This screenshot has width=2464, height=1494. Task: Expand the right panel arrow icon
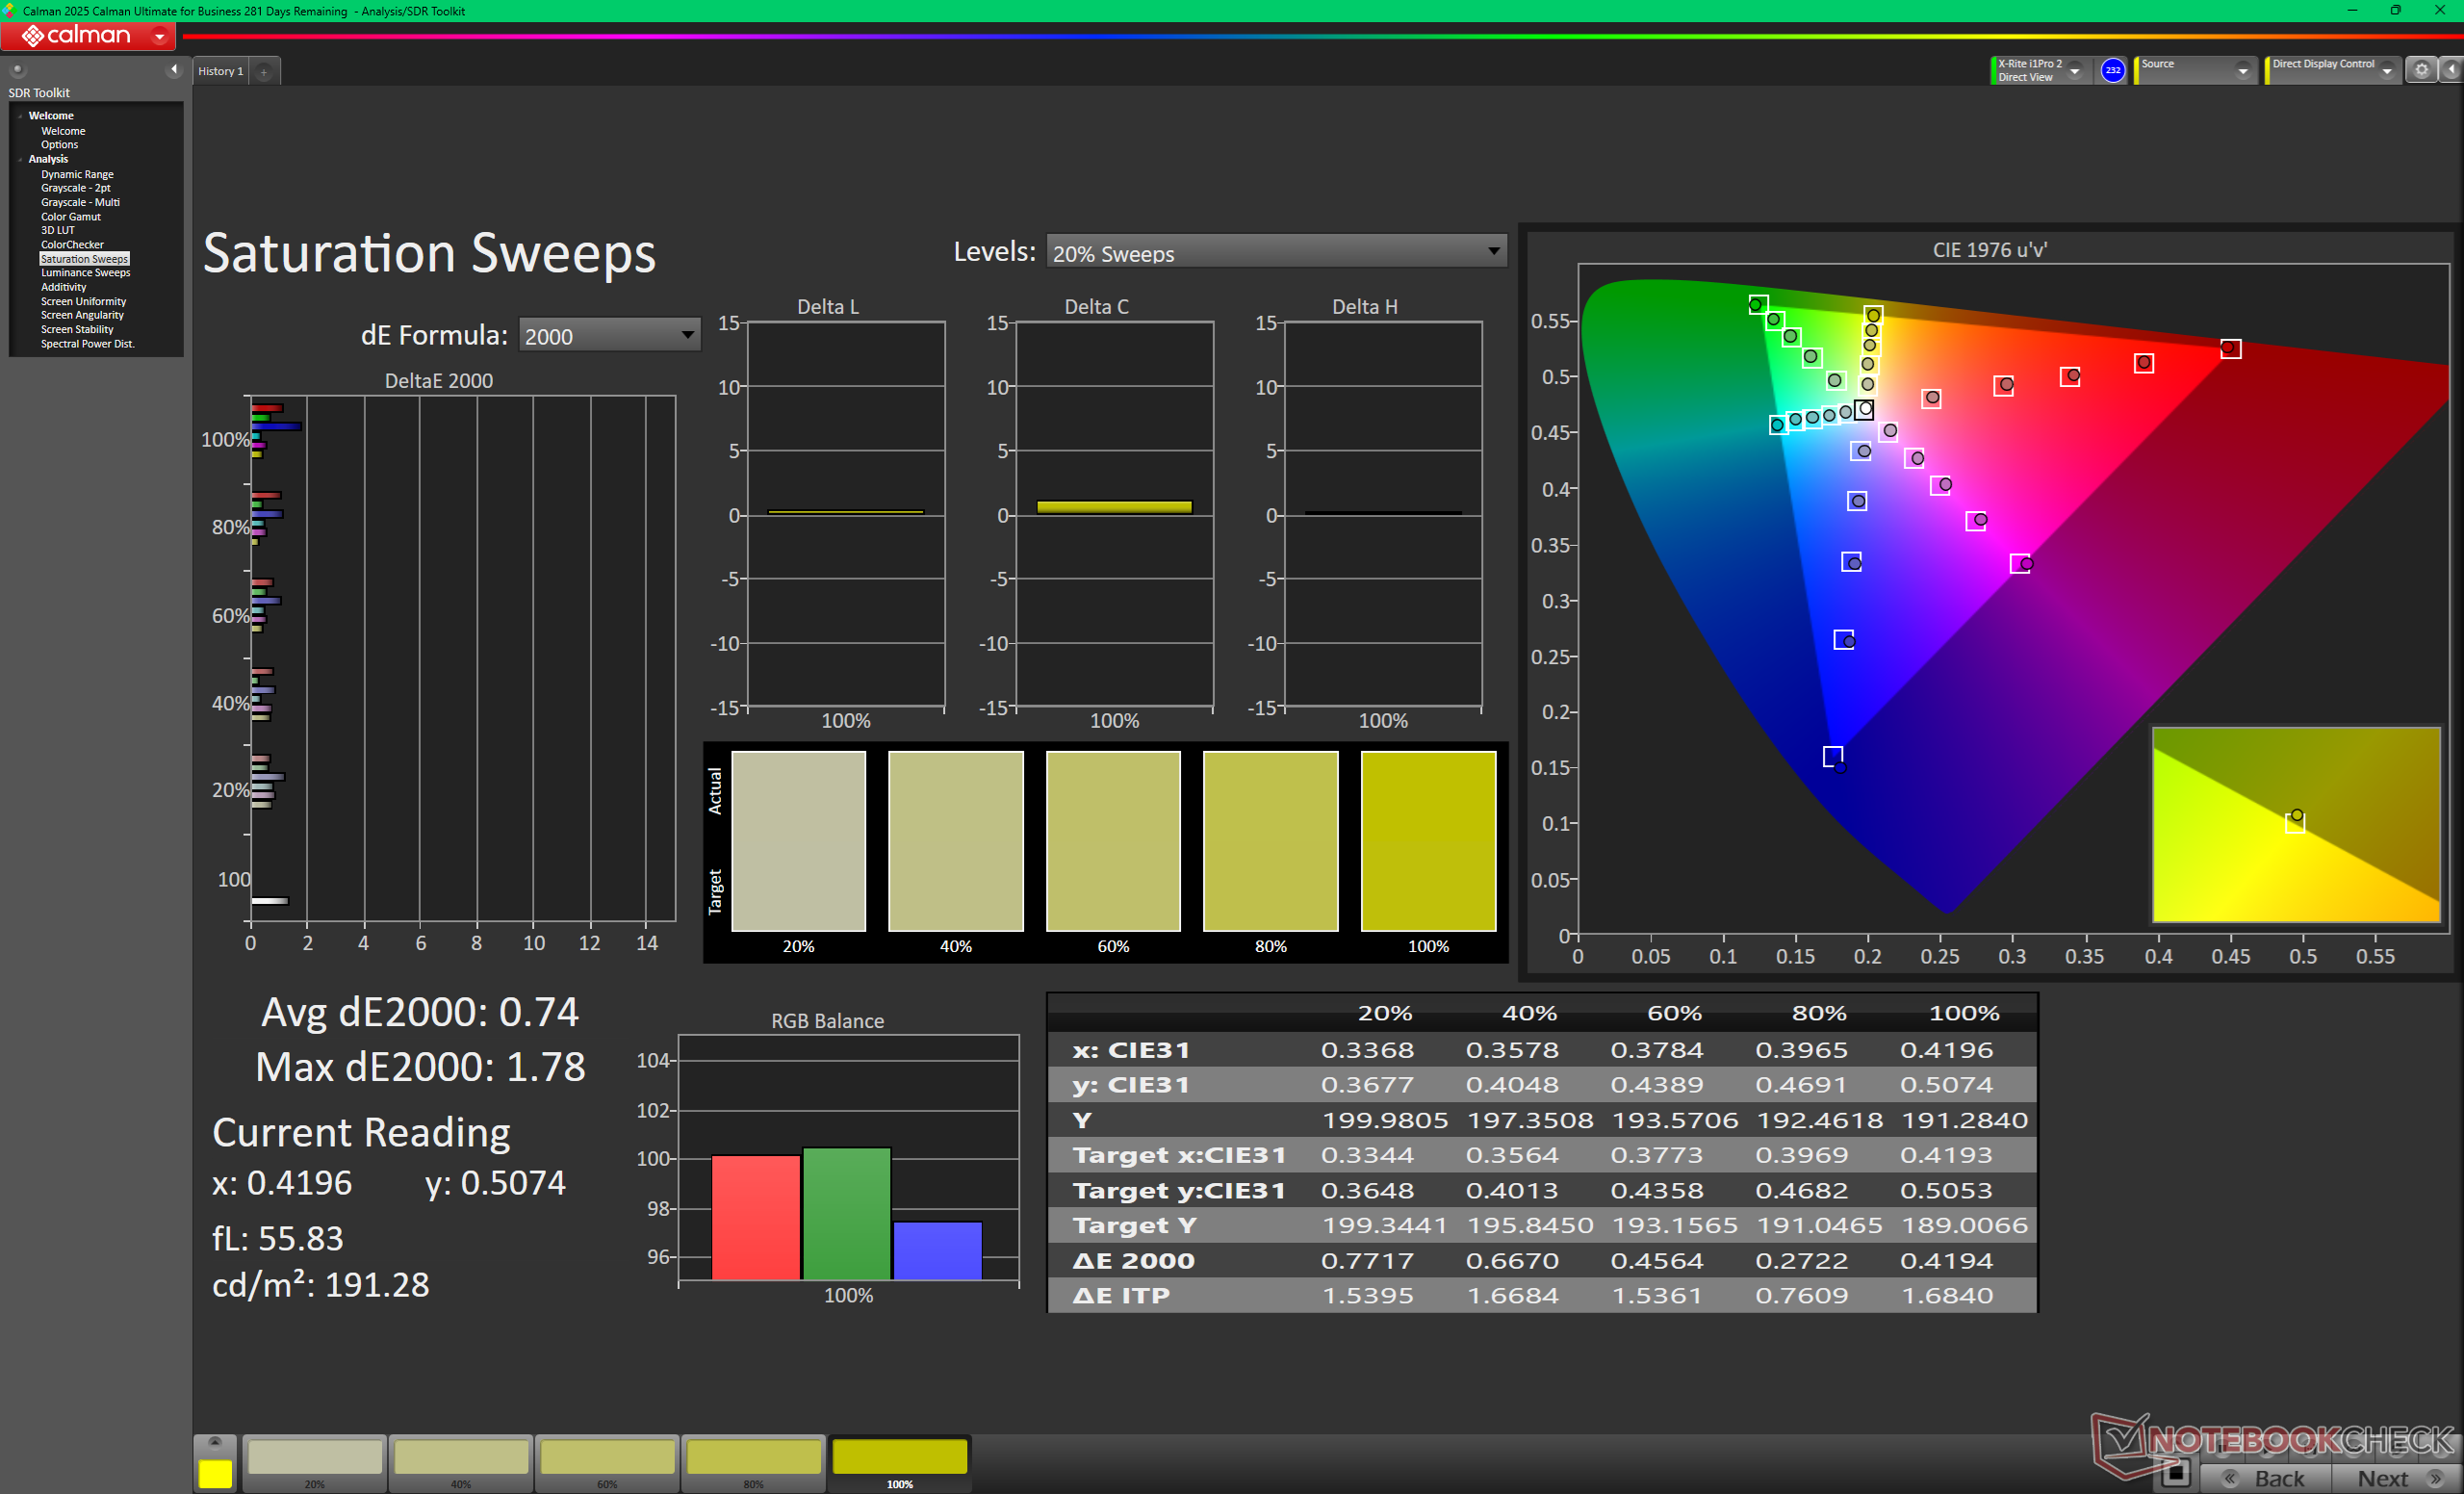pyautogui.click(x=2451, y=70)
